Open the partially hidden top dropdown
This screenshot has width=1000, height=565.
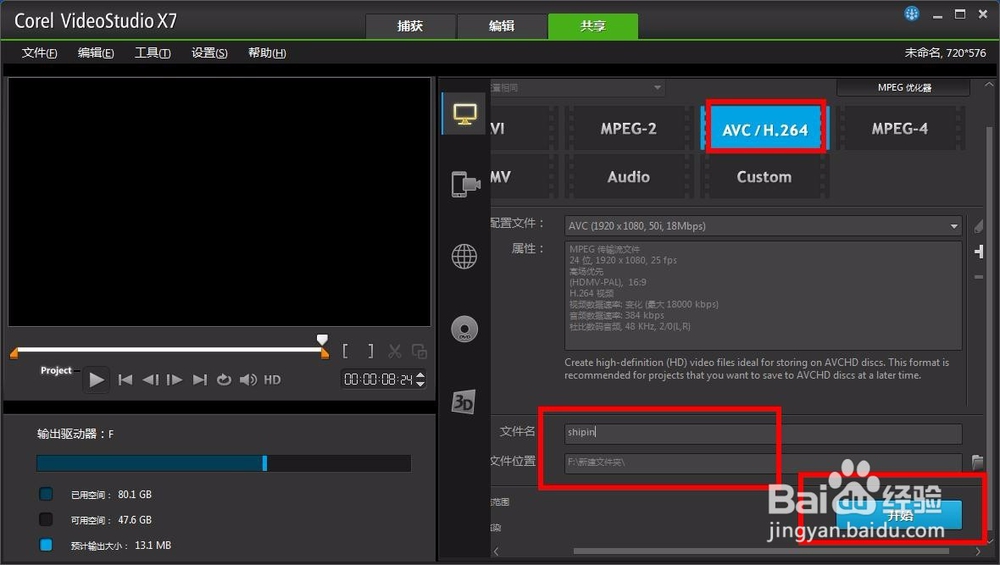[577, 87]
